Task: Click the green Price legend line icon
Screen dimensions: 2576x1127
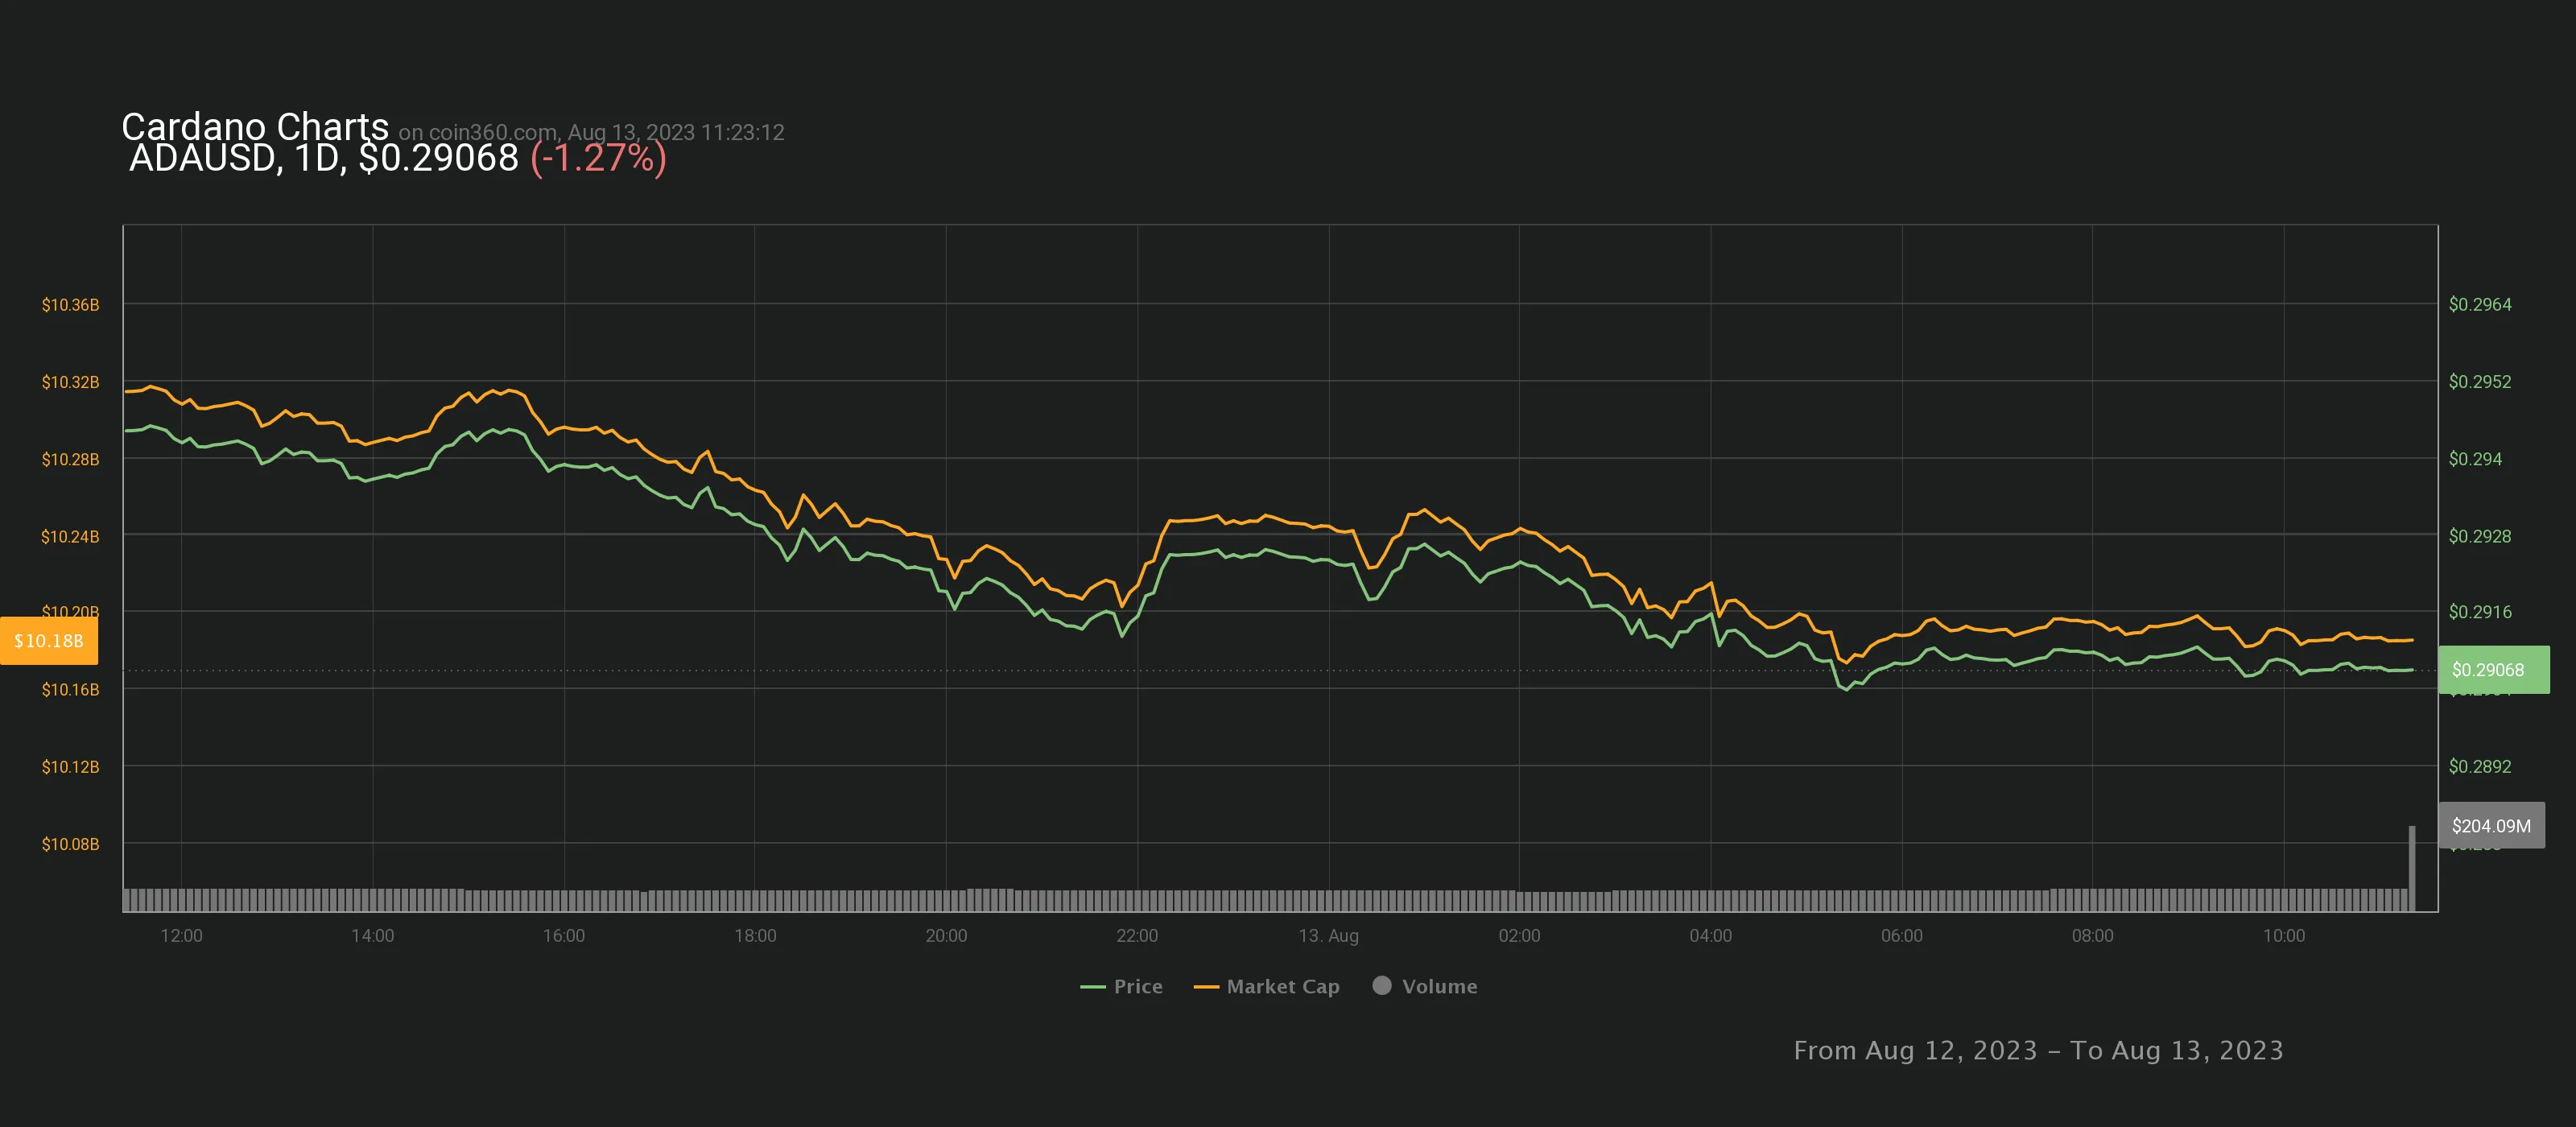Action: [1092, 987]
